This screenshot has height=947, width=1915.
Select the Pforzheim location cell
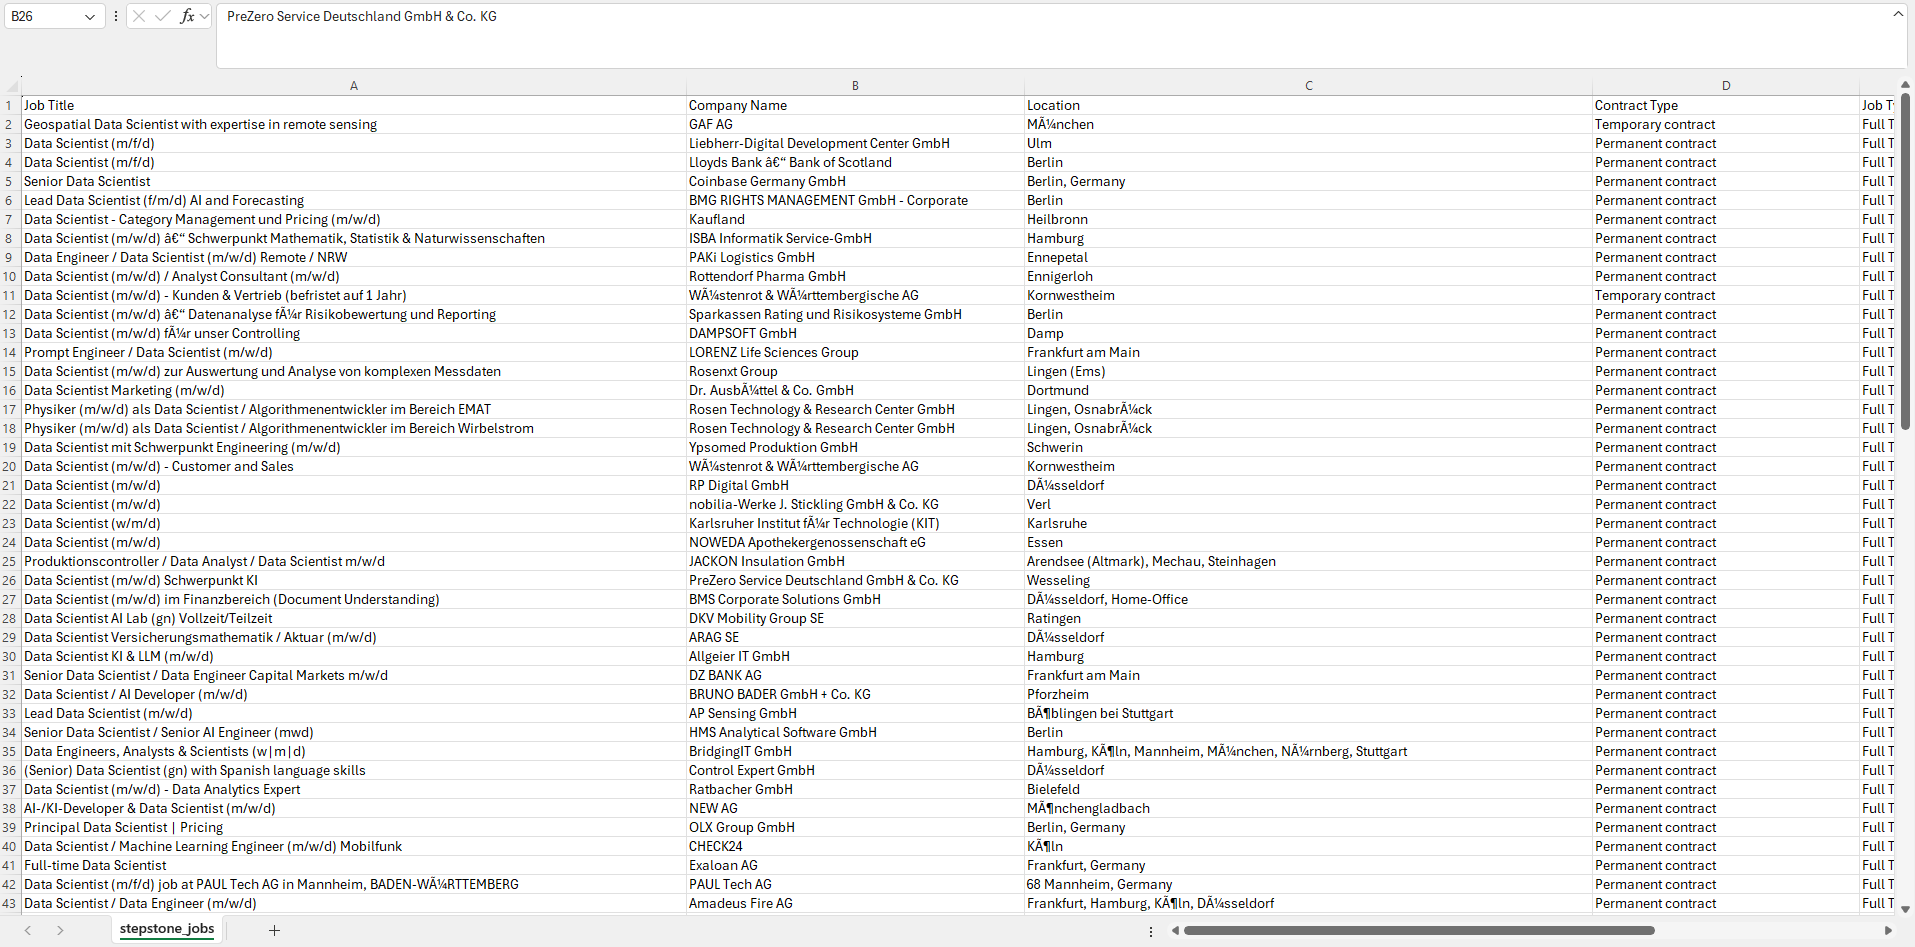(1308, 694)
